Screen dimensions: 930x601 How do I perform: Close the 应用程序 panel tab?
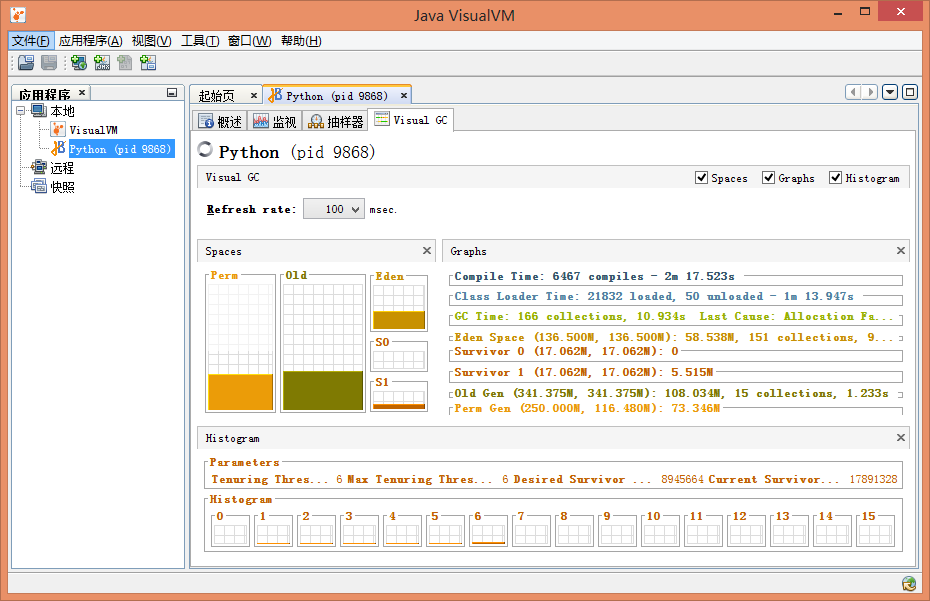[x=82, y=93]
